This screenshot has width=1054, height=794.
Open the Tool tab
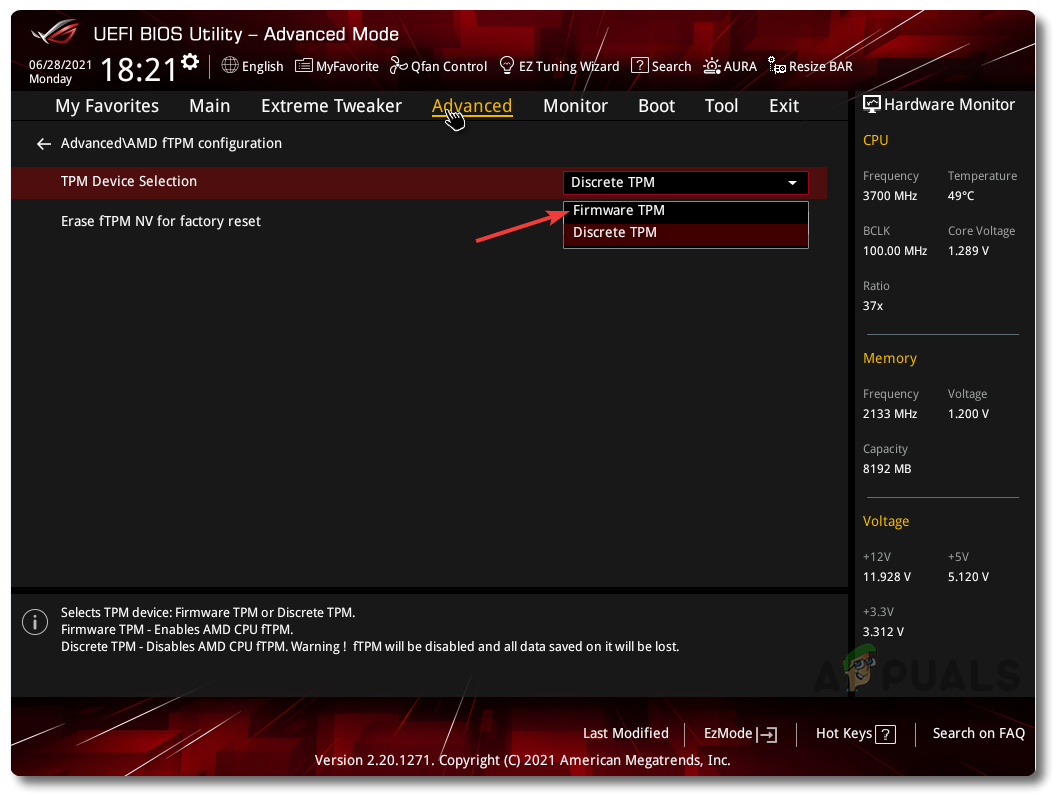[x=721, y=106]
